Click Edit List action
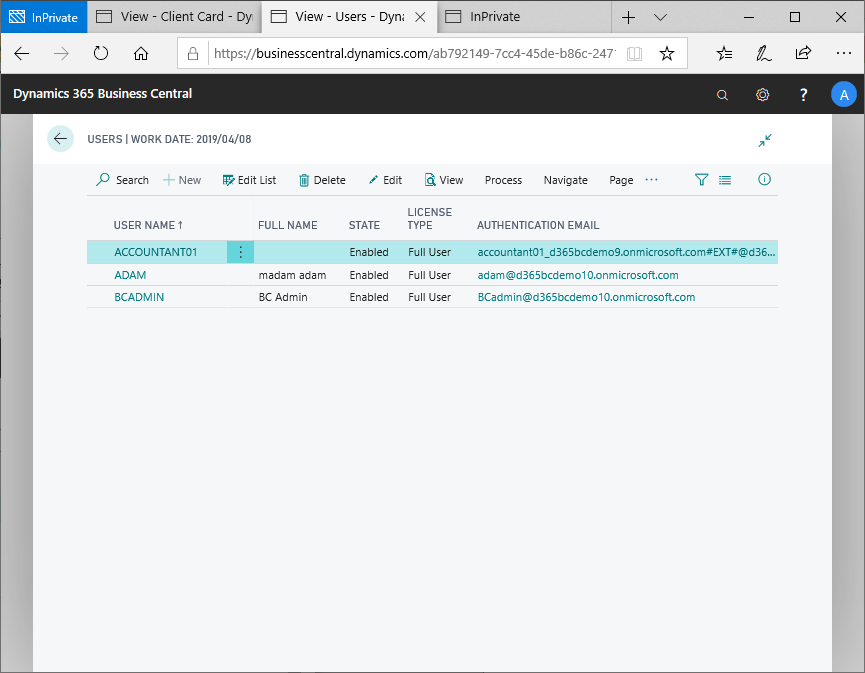The width and height of the screenshot is (865, 673). (249, 180)
